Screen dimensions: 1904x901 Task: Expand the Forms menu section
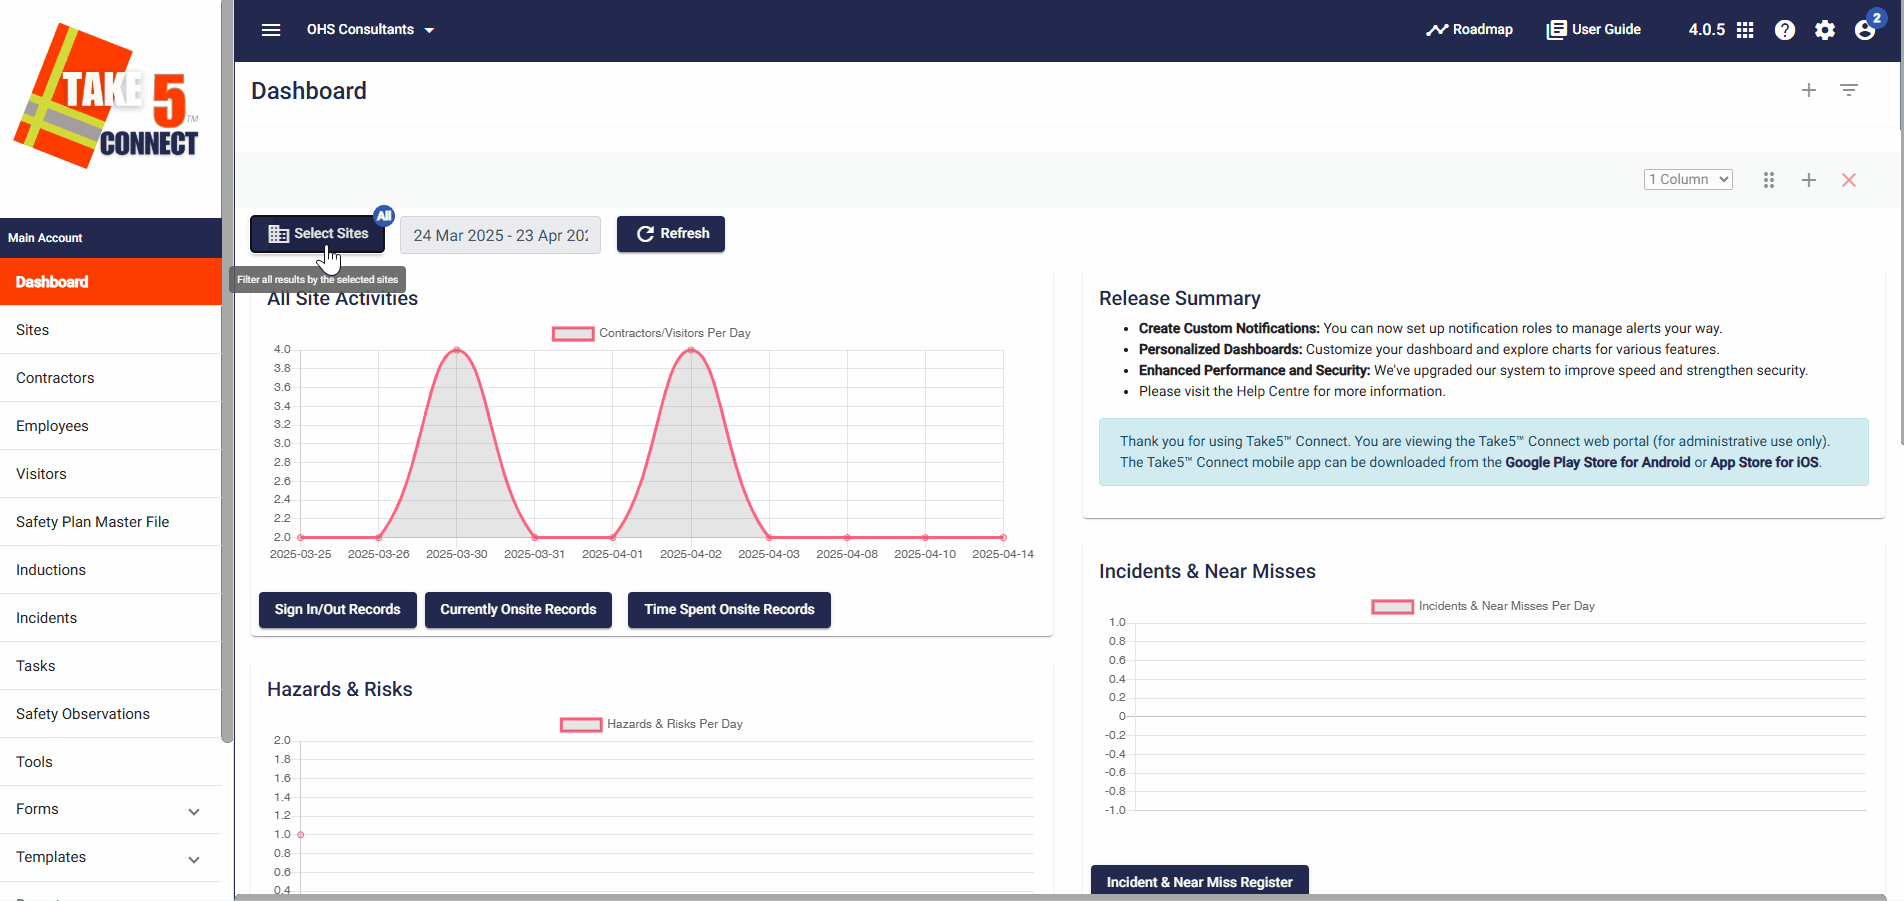tap(110, 810)
